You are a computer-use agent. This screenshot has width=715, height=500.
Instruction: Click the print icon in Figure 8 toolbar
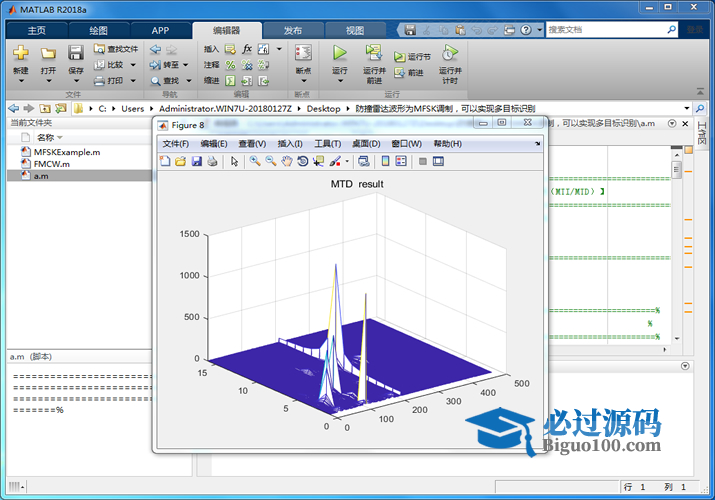[213, 161]
